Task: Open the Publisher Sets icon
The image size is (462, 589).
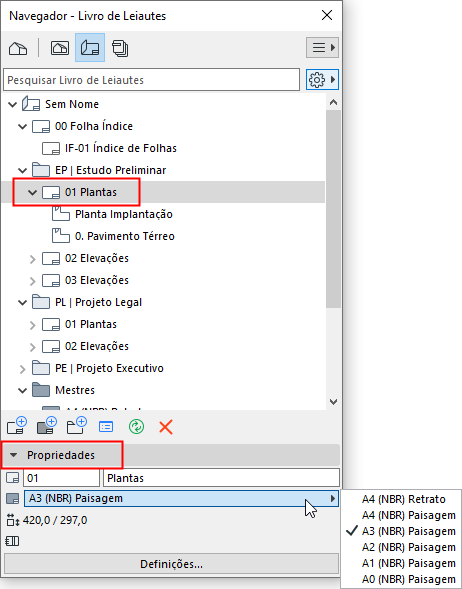Action: [x=120, y=48]
